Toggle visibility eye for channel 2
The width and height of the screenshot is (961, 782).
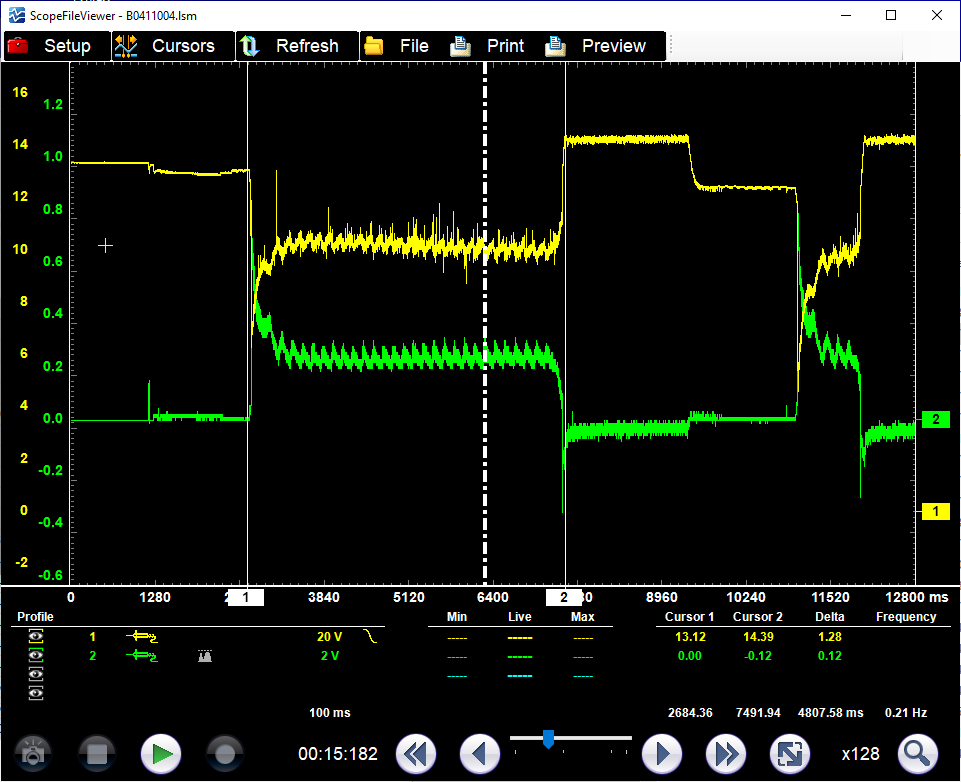pyautogui.click(x=36, y=656)
